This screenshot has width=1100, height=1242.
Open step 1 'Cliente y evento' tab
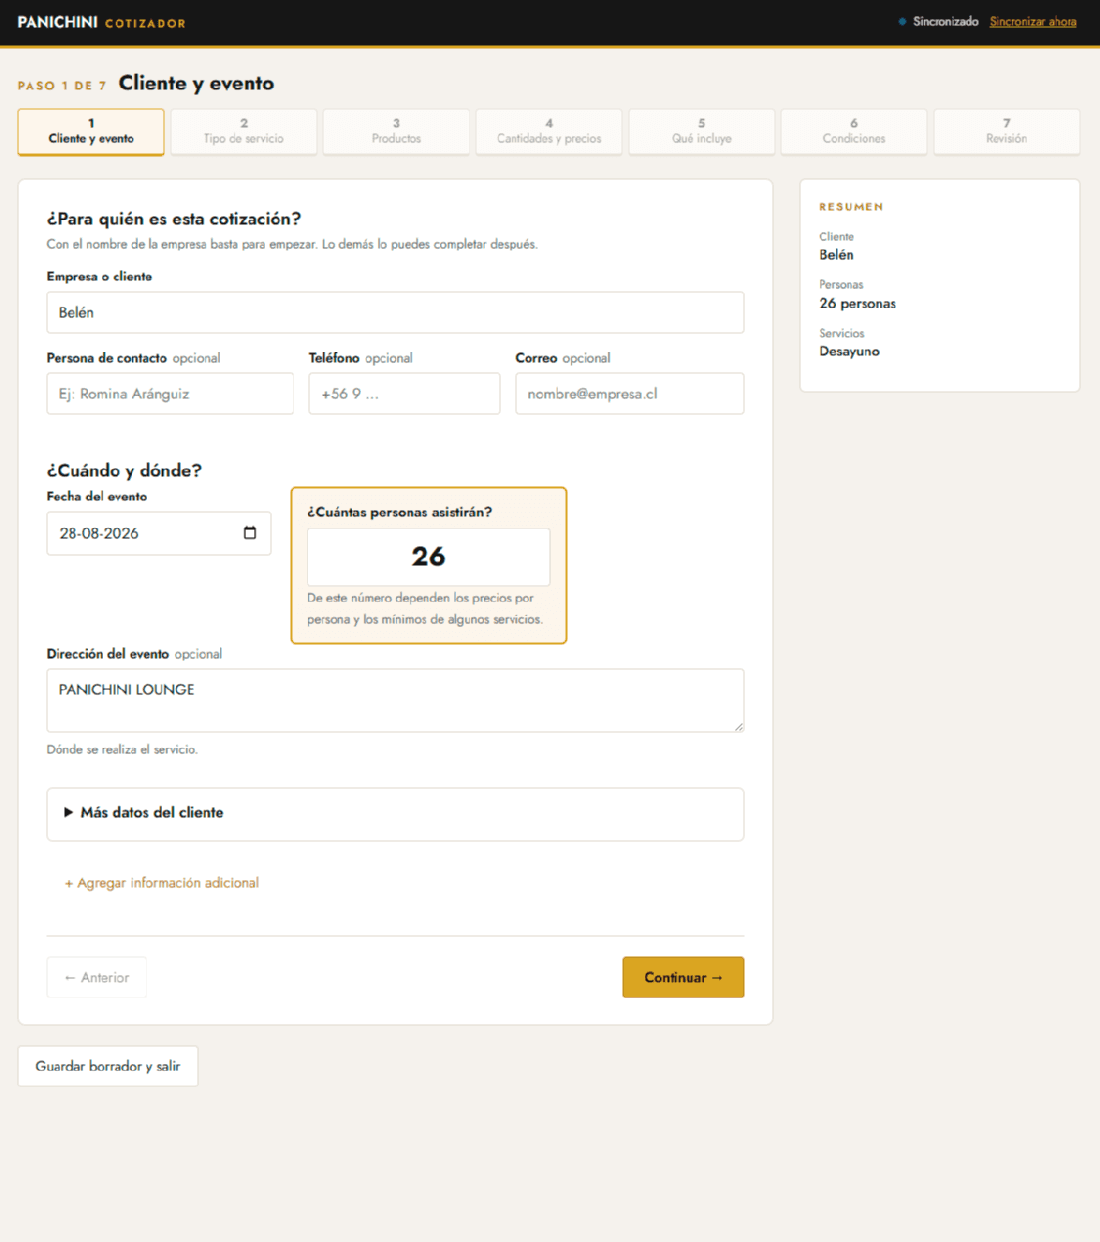pyautogui.click(x=91, y=132)
